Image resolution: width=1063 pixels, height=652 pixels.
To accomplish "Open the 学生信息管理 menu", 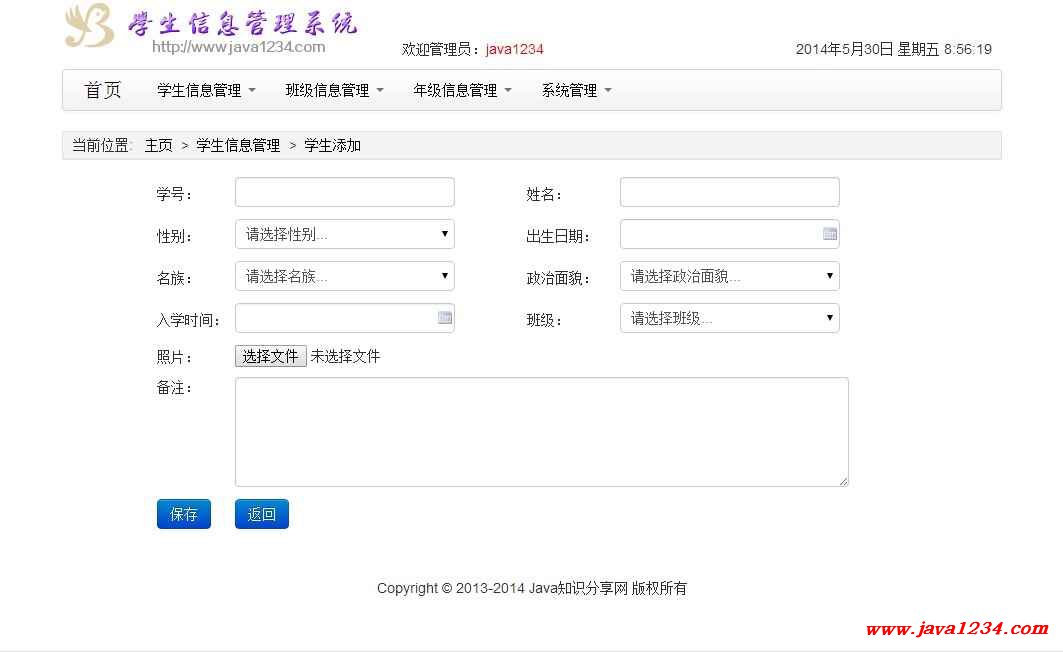I will click(206, 90).
